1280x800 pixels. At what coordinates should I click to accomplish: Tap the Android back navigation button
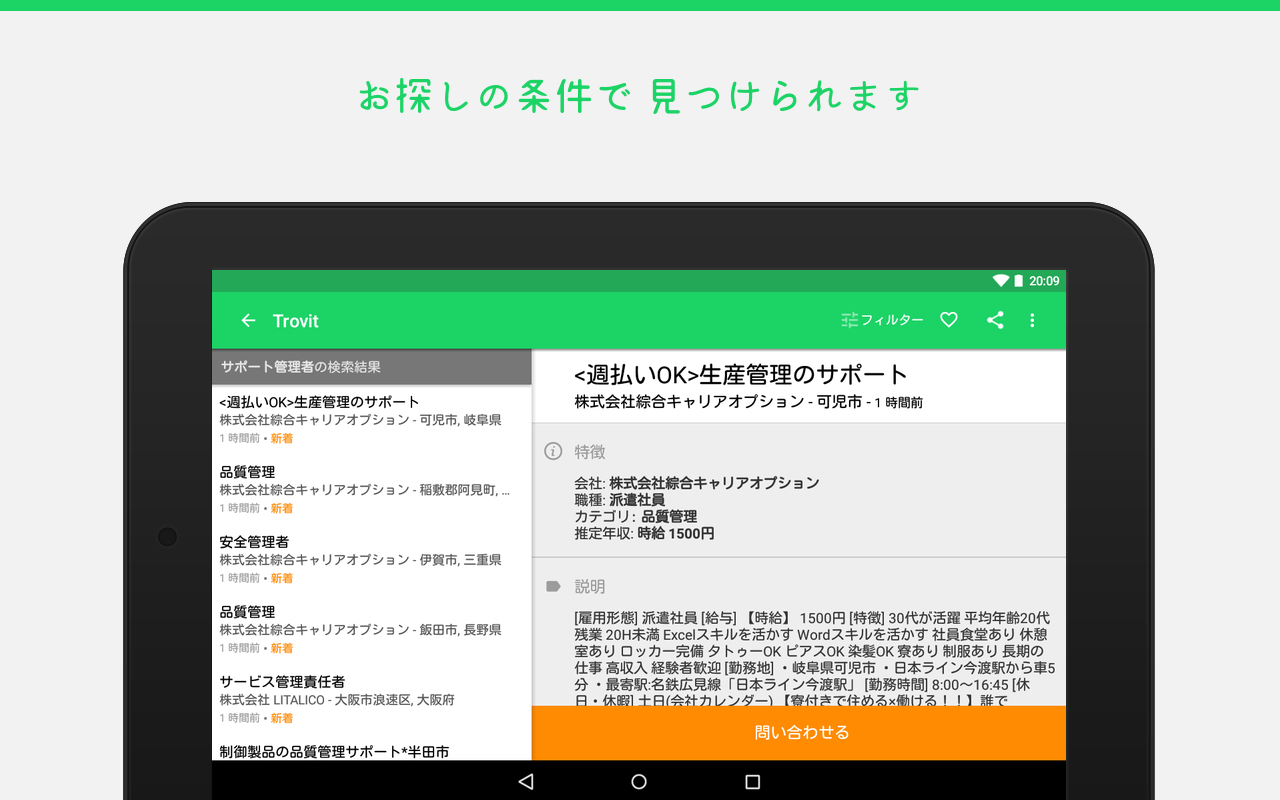coord(526,782)
